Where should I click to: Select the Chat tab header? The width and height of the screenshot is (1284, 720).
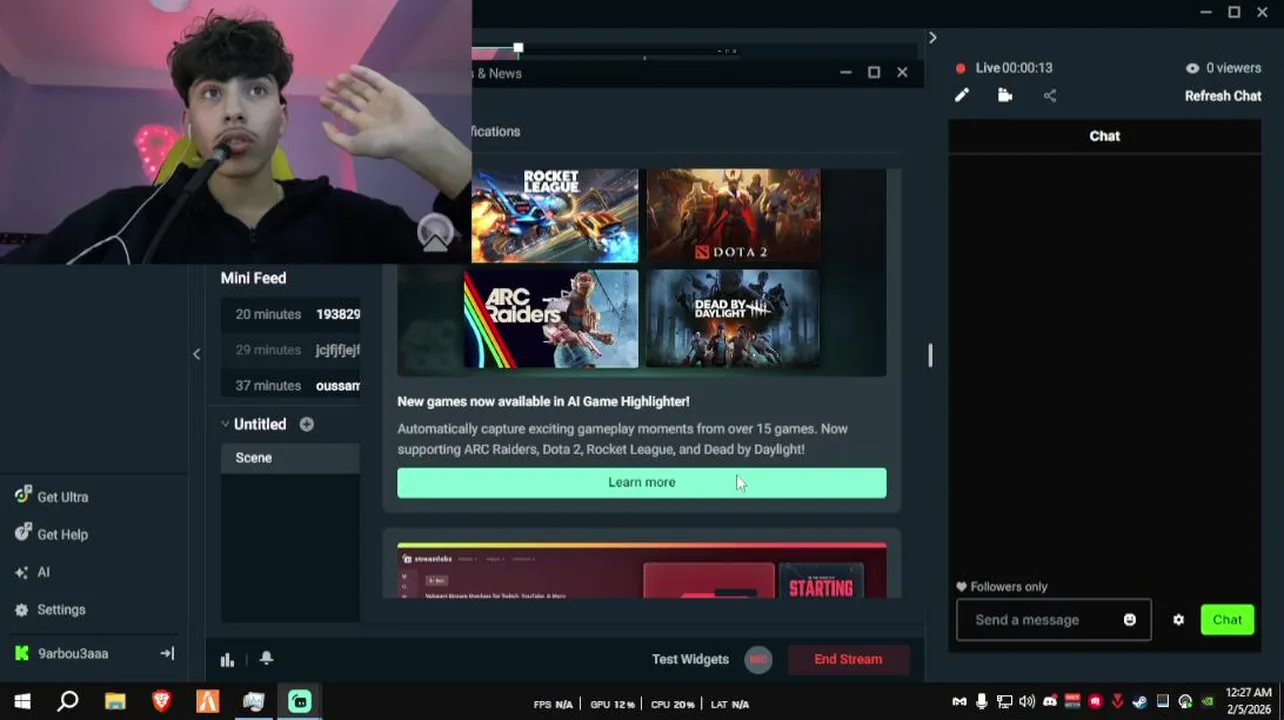point(1104,136)
